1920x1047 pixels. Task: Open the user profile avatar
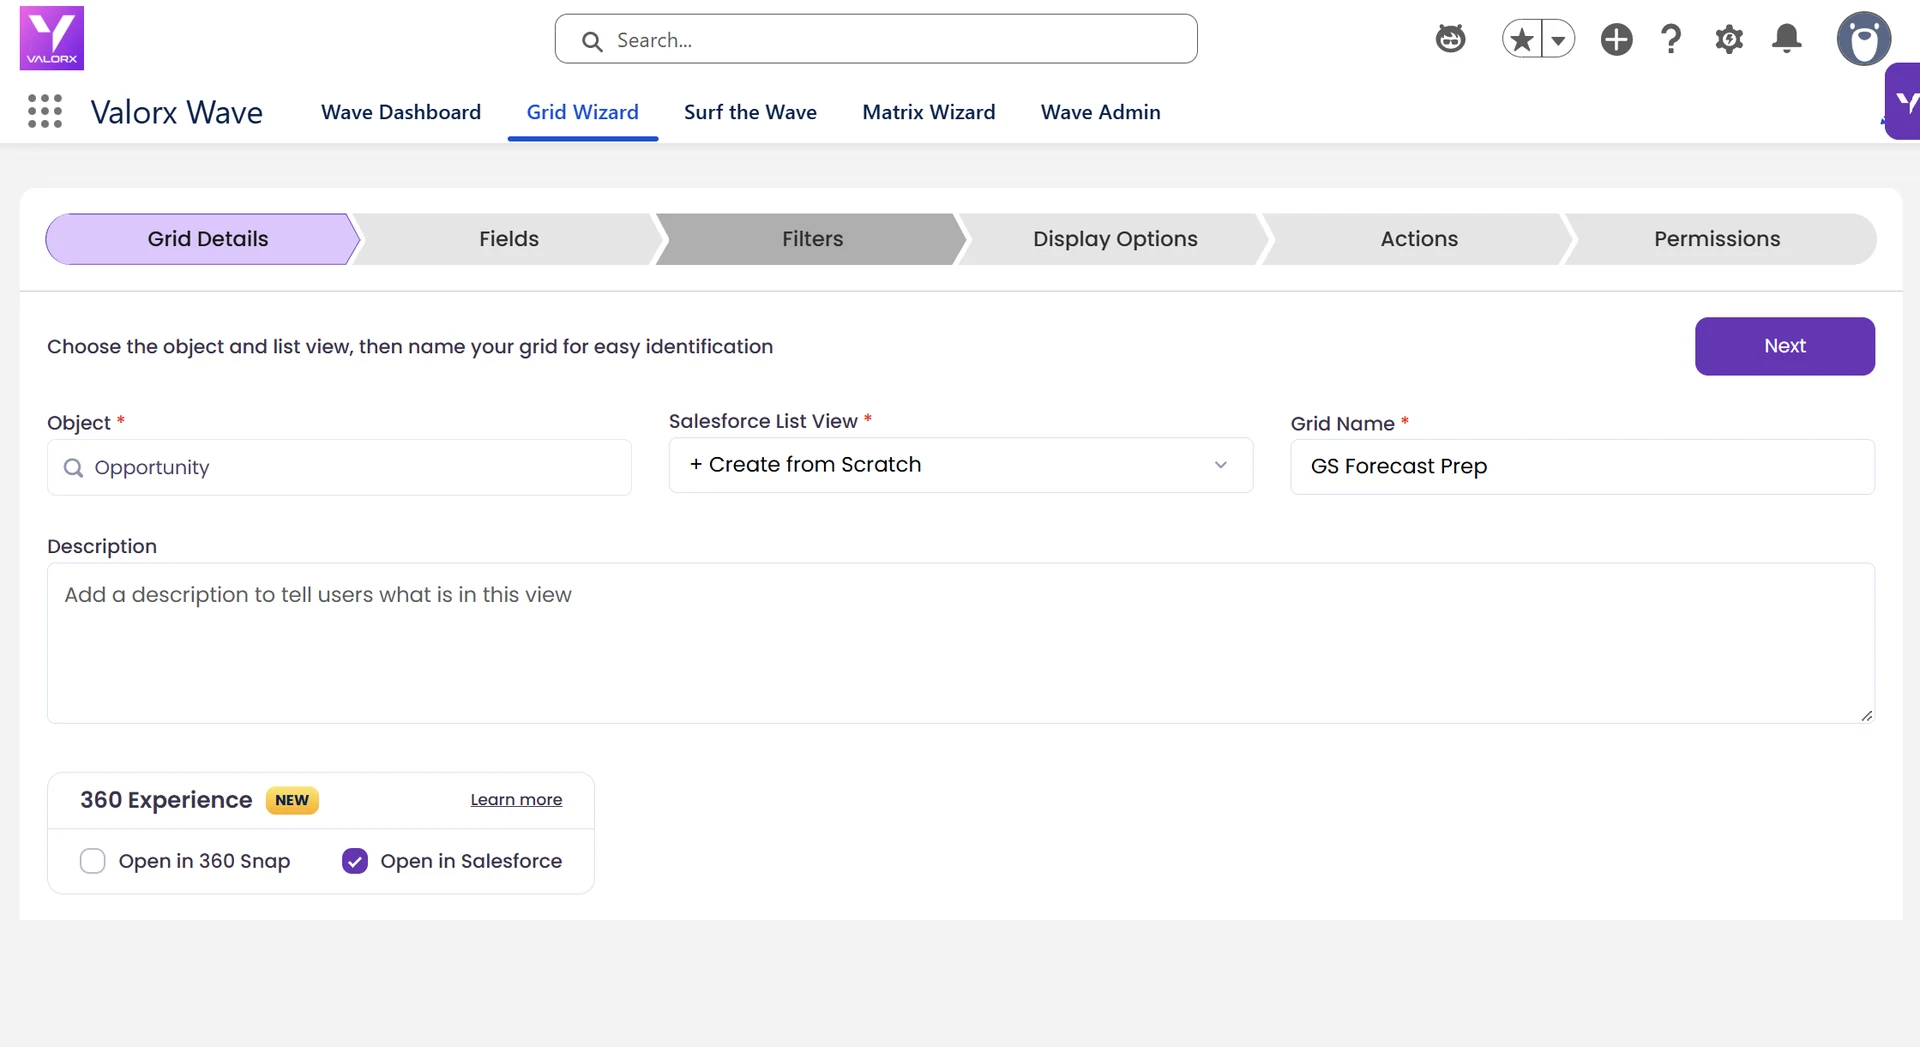[x=1864, y=39]
